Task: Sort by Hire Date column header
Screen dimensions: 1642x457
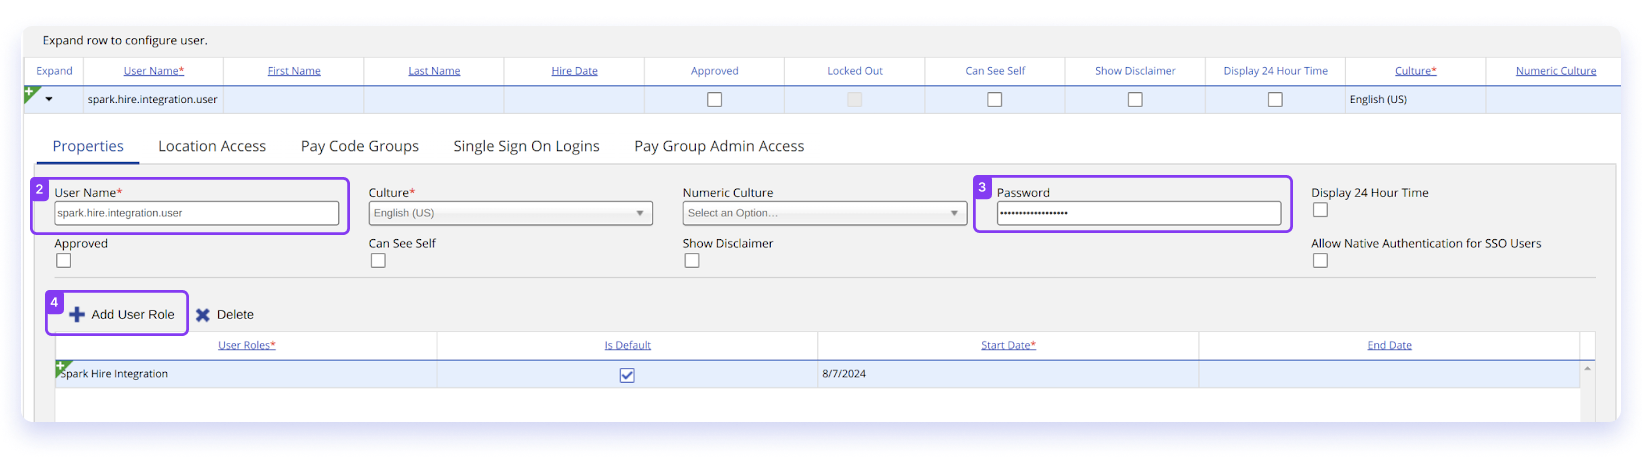Action: click(x=574, y=71)
